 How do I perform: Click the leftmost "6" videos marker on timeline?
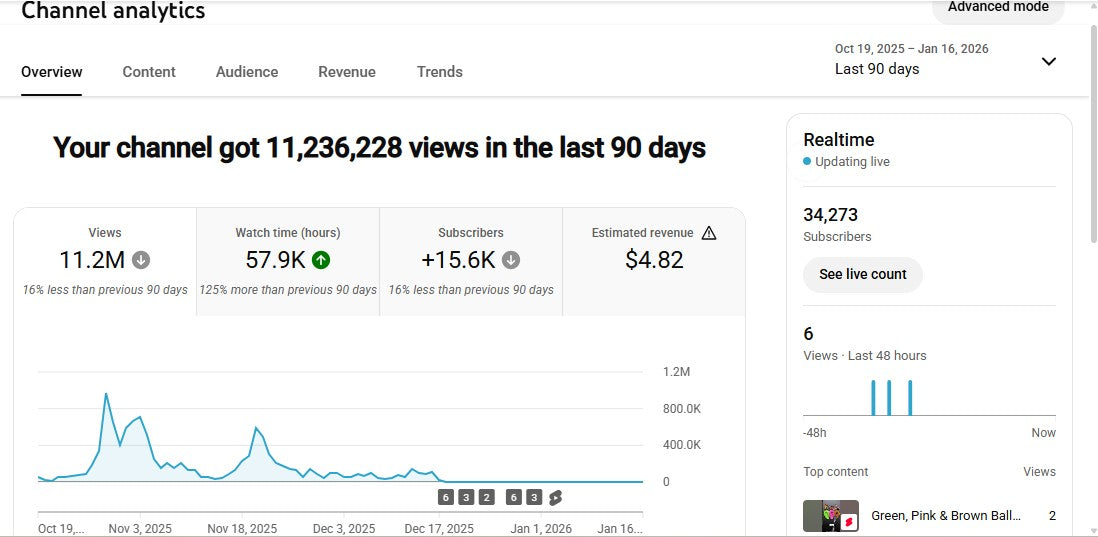(446, 497)
